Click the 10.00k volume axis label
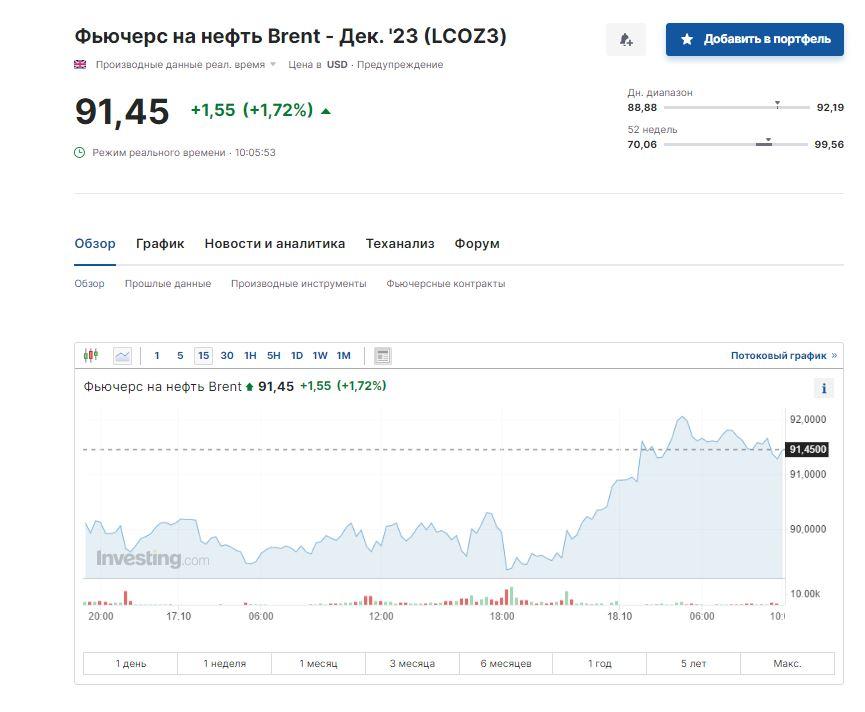The height and width of the screenshot is (712, 865). 805,594
